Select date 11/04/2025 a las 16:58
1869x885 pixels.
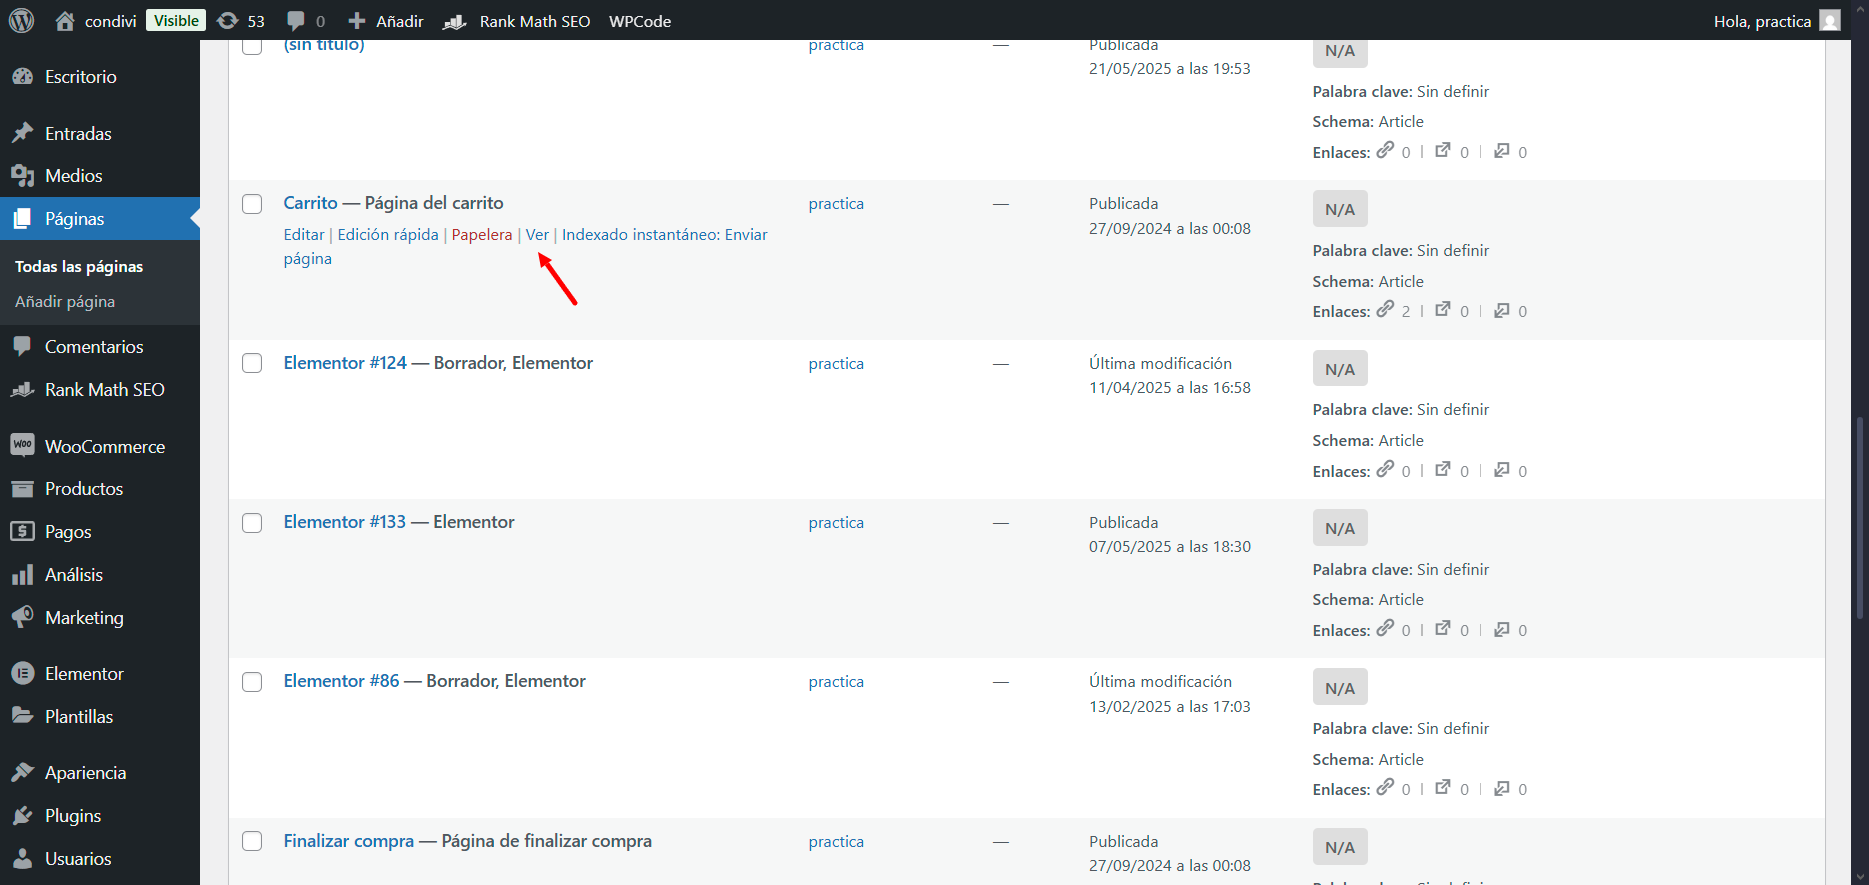click(1170, 387)
